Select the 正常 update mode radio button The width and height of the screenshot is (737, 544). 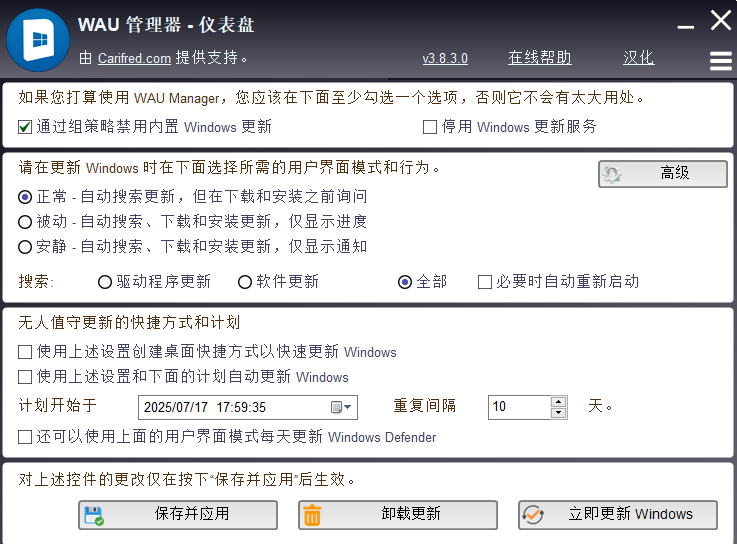coord(25,197)
